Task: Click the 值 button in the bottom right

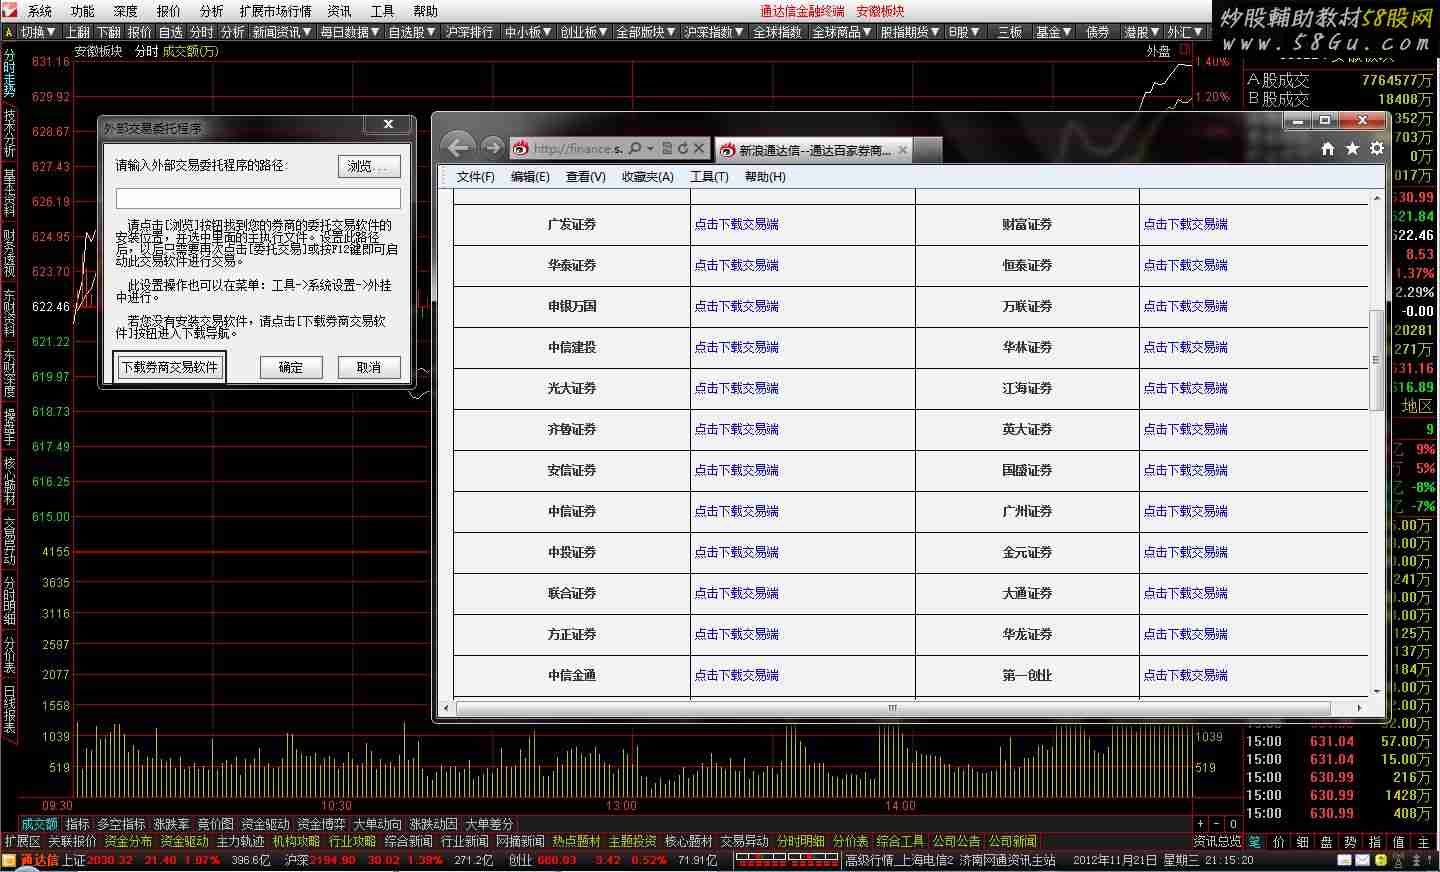Action: (1398, 842)
